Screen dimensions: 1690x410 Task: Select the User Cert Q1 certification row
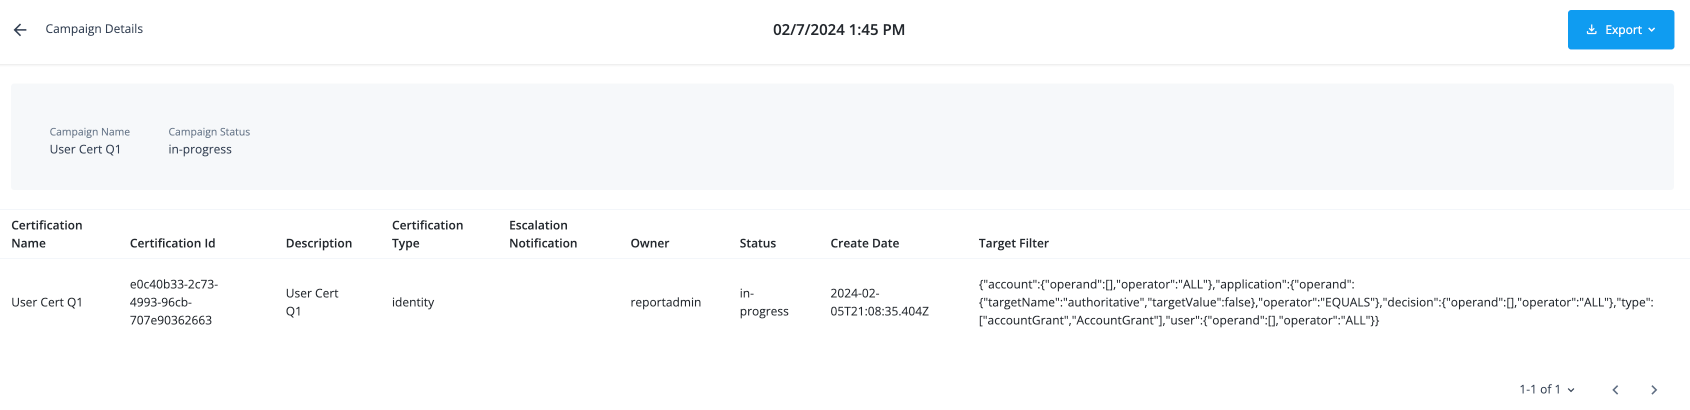[47, 302]
